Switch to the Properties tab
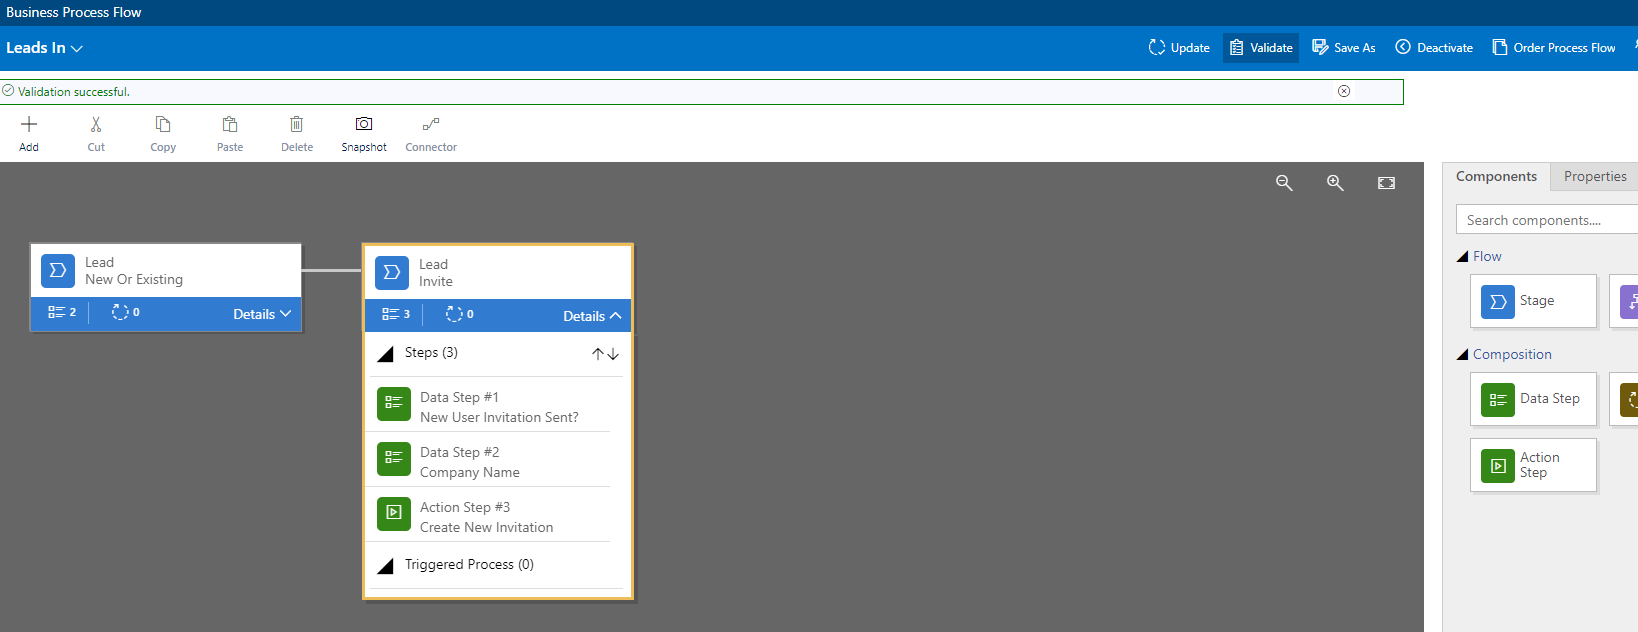1638x632 pixels. coord(1594,177)
